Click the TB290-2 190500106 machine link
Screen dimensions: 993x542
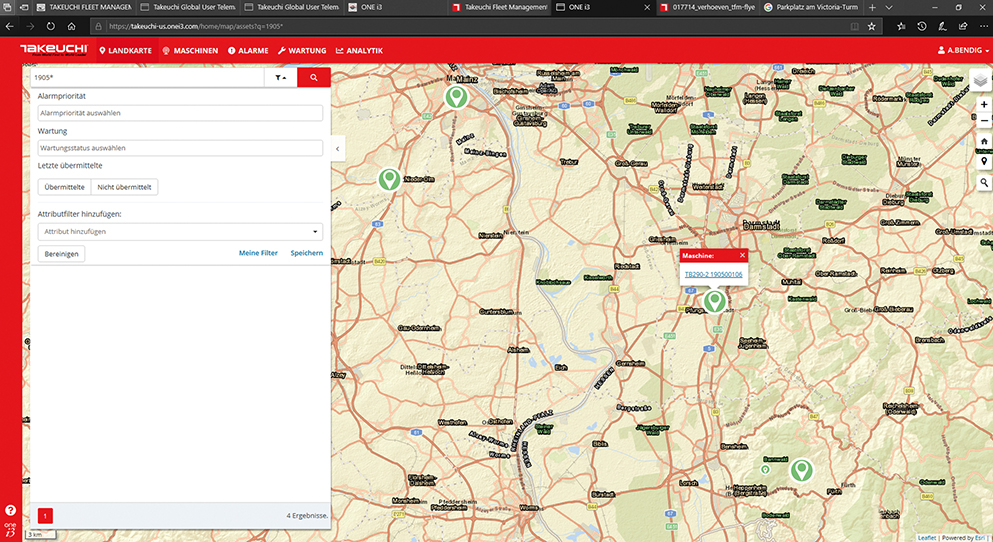pos(713,274)
